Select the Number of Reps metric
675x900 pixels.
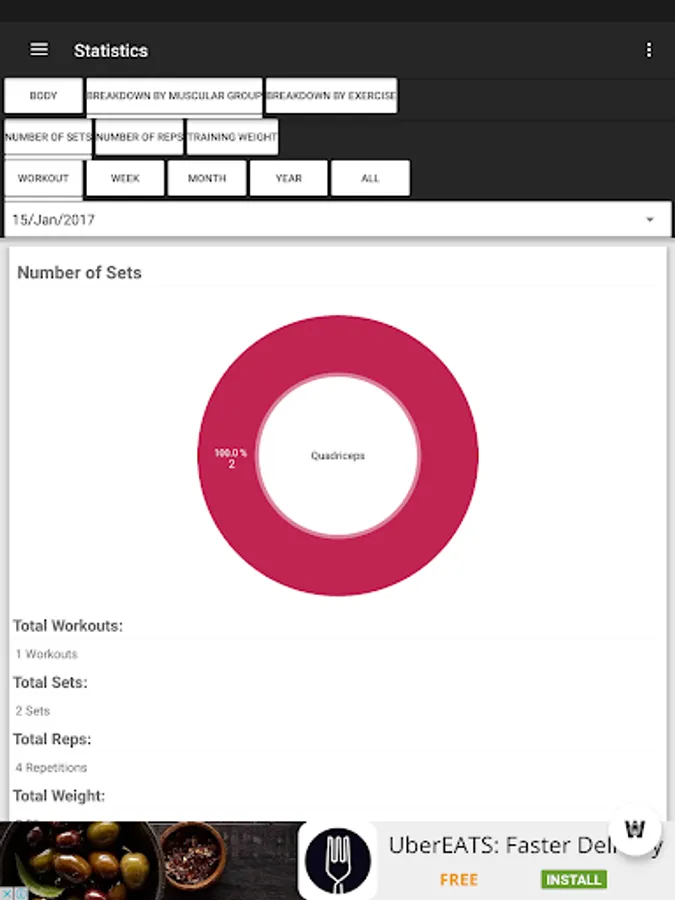point(139,137)
